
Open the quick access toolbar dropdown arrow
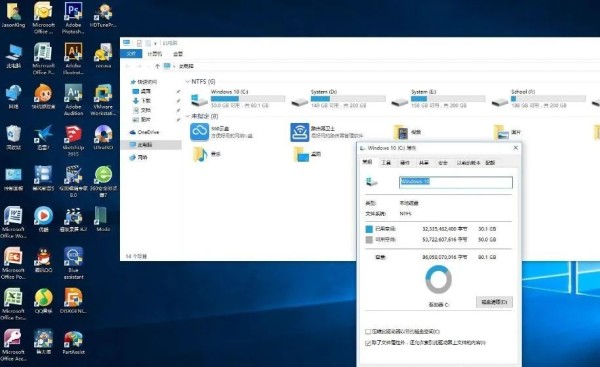155,43
